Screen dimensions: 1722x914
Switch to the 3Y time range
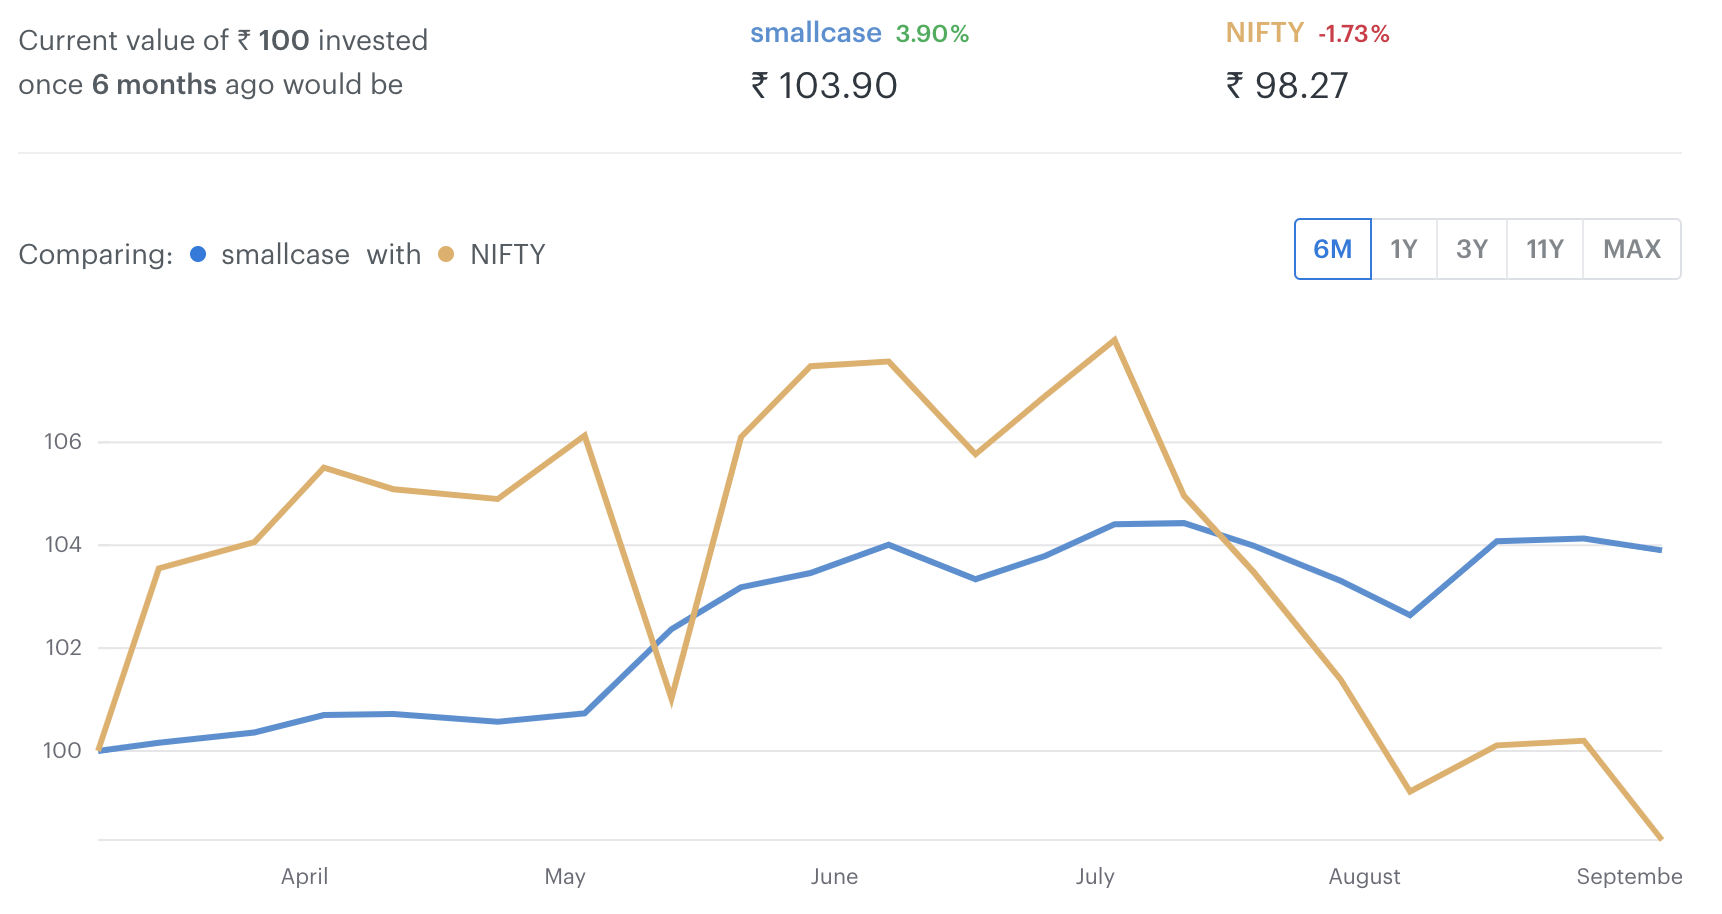[x=1472, y=249]
